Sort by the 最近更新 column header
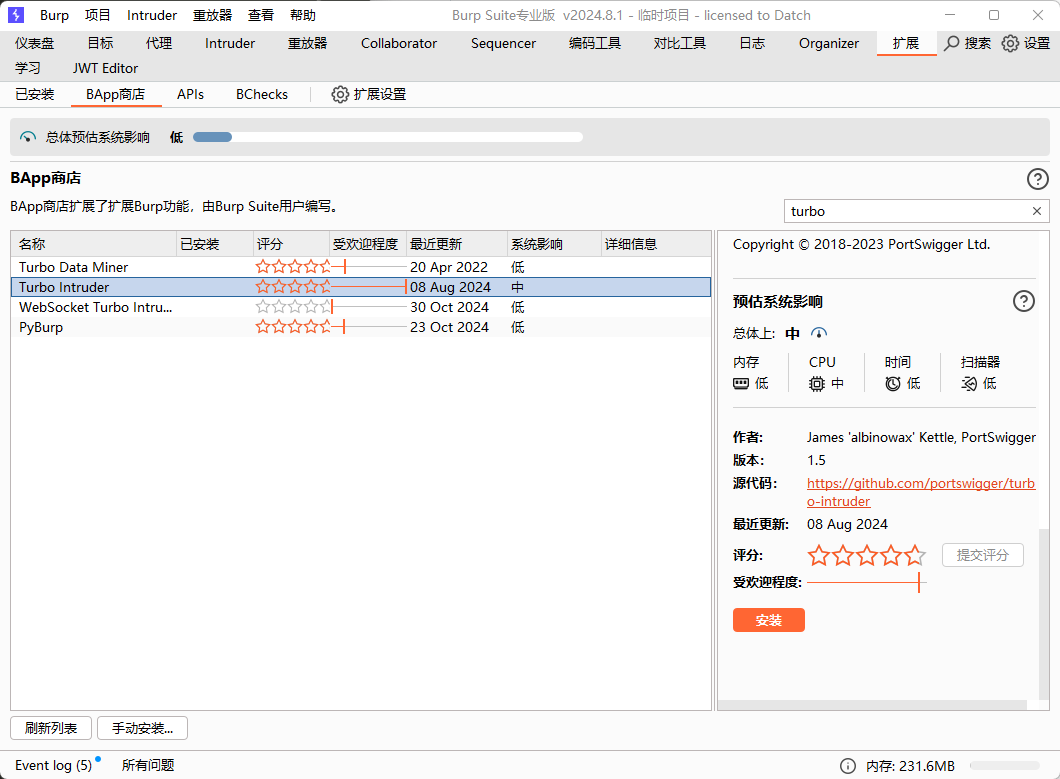The width and height of the screenshot is (1060, 779). (x=457, y=244)
